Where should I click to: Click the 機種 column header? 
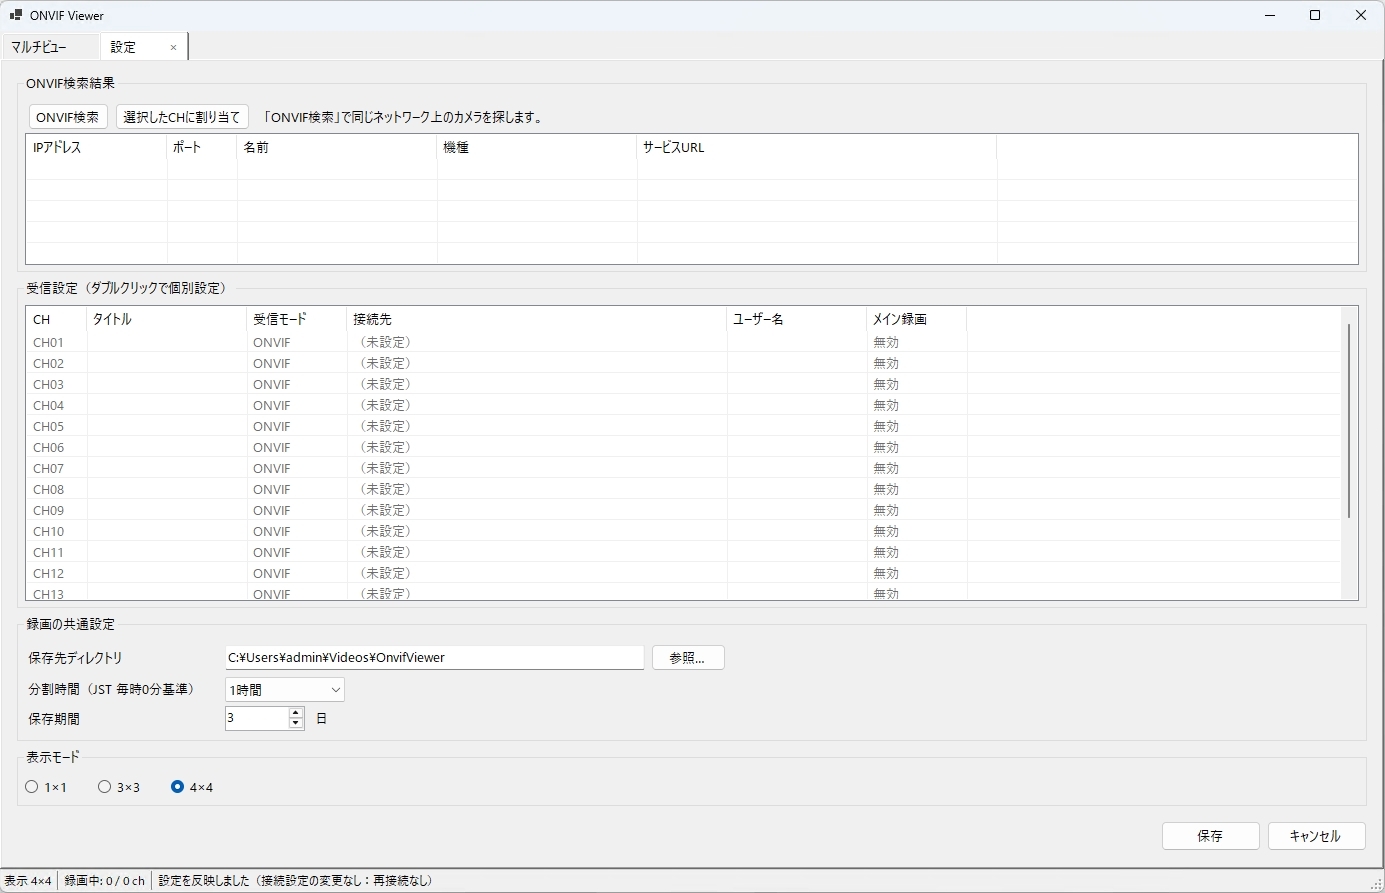coord(537,147)
